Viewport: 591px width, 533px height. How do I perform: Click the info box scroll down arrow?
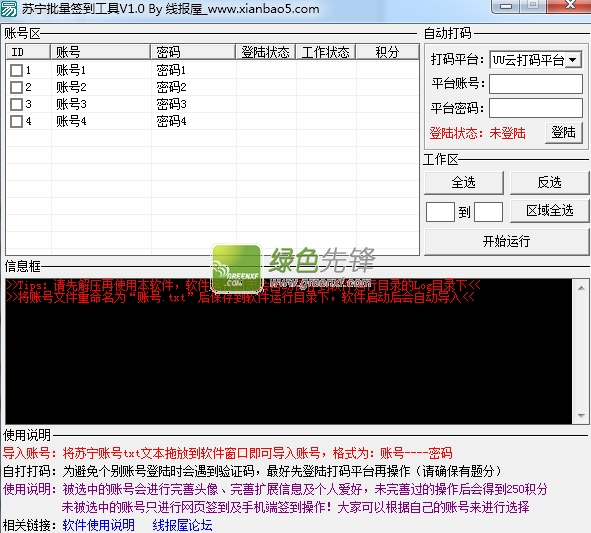coord(581,416)
